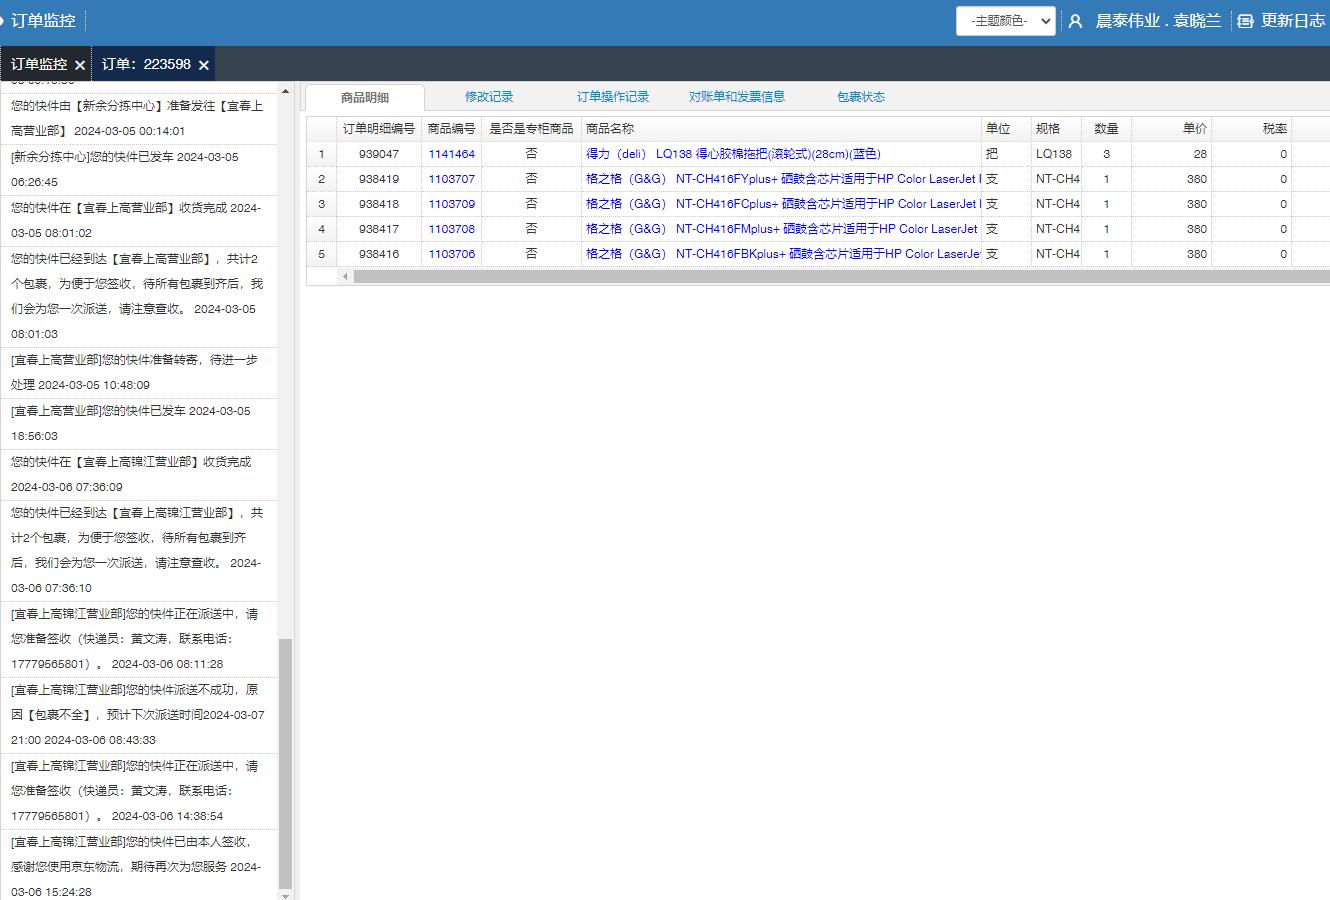Click the left arrow of table horizontal scrollbar
Screen dimensions: 1330x900
click(x=346, y=276)
